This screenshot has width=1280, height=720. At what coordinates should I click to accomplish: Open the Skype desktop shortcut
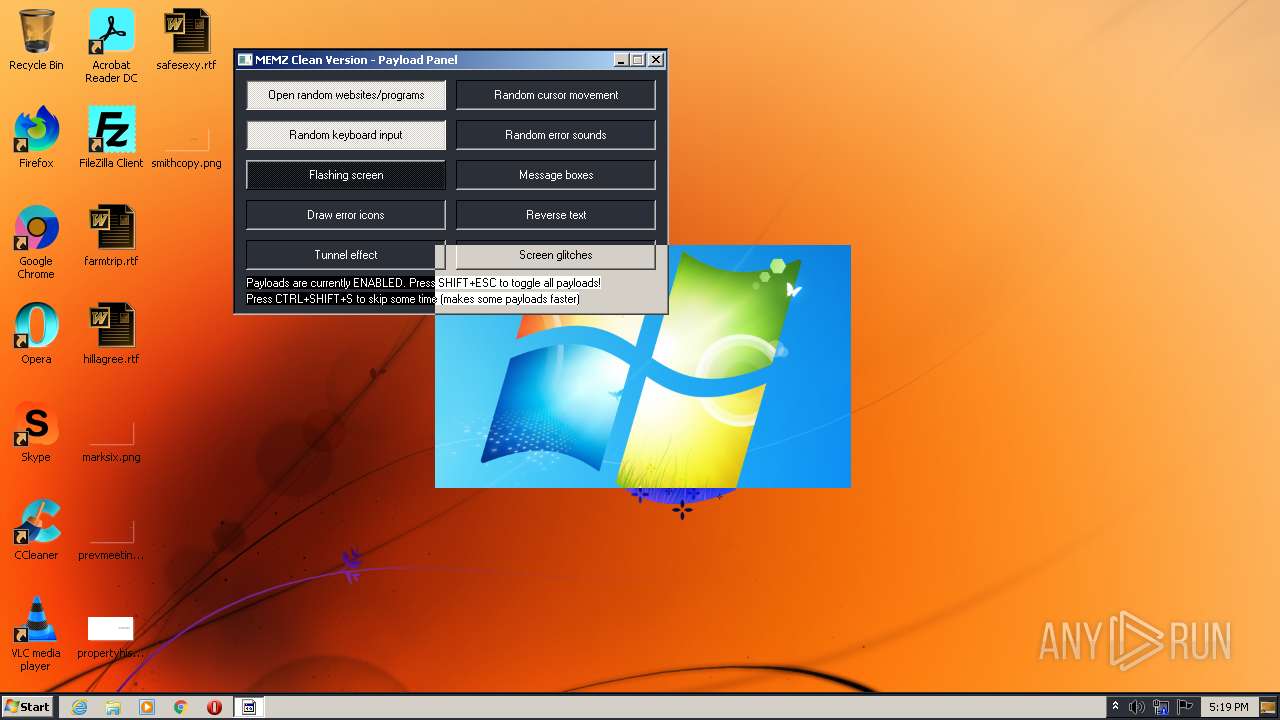click(36, 432)
